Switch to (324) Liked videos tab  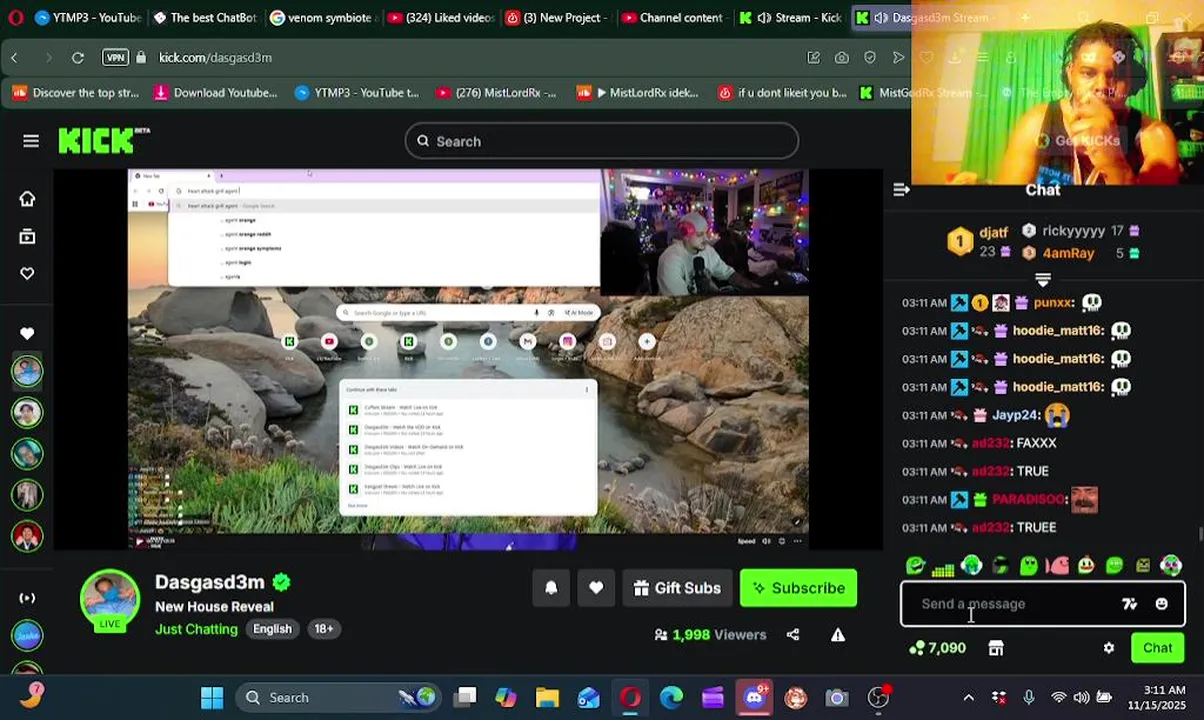[440, 18]
